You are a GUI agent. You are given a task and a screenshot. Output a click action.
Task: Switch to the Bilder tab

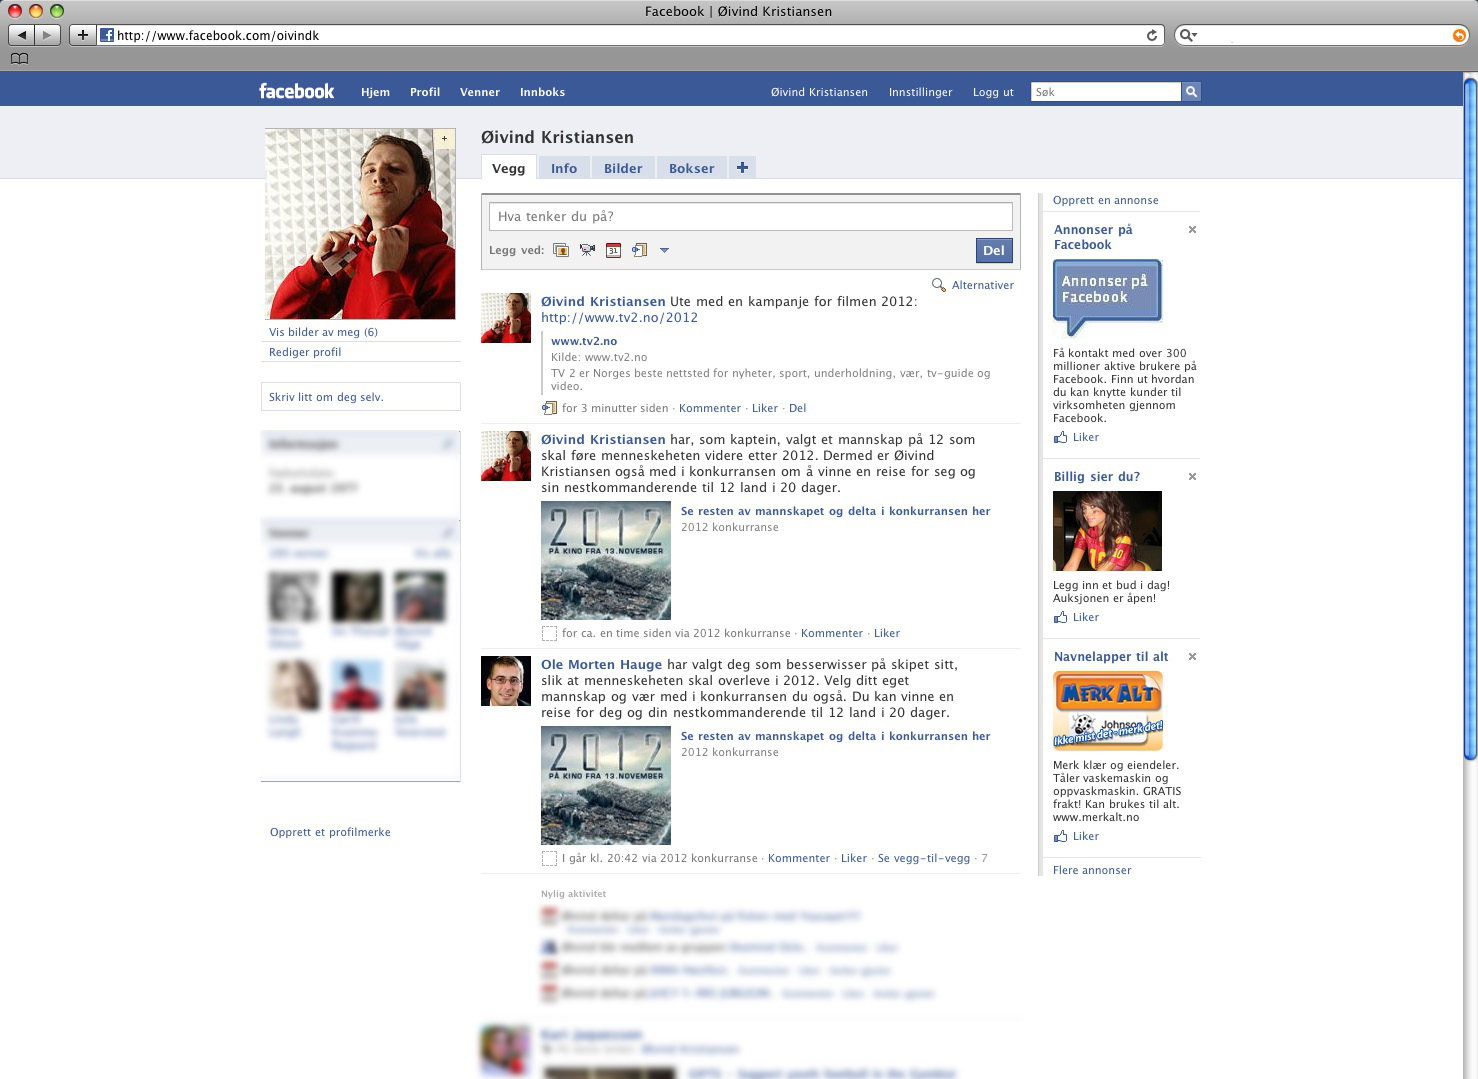(x=623, y=168)
